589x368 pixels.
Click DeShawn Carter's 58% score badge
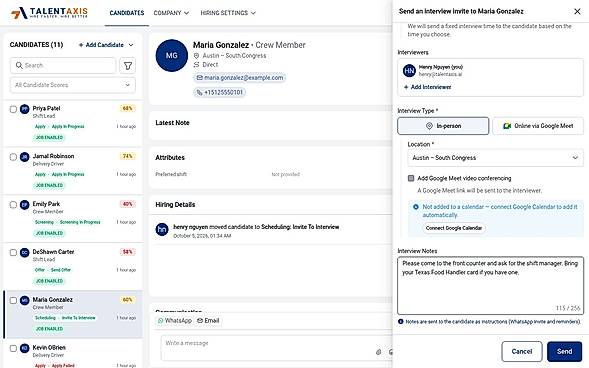tap(128, 252)
